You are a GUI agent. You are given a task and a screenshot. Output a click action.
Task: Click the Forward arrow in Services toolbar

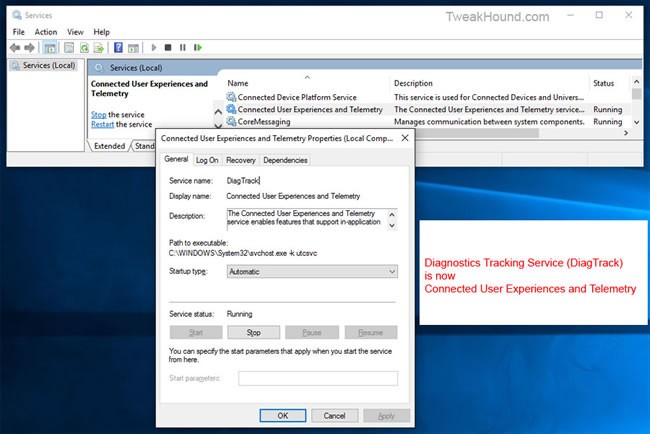[x=28, y=47]
